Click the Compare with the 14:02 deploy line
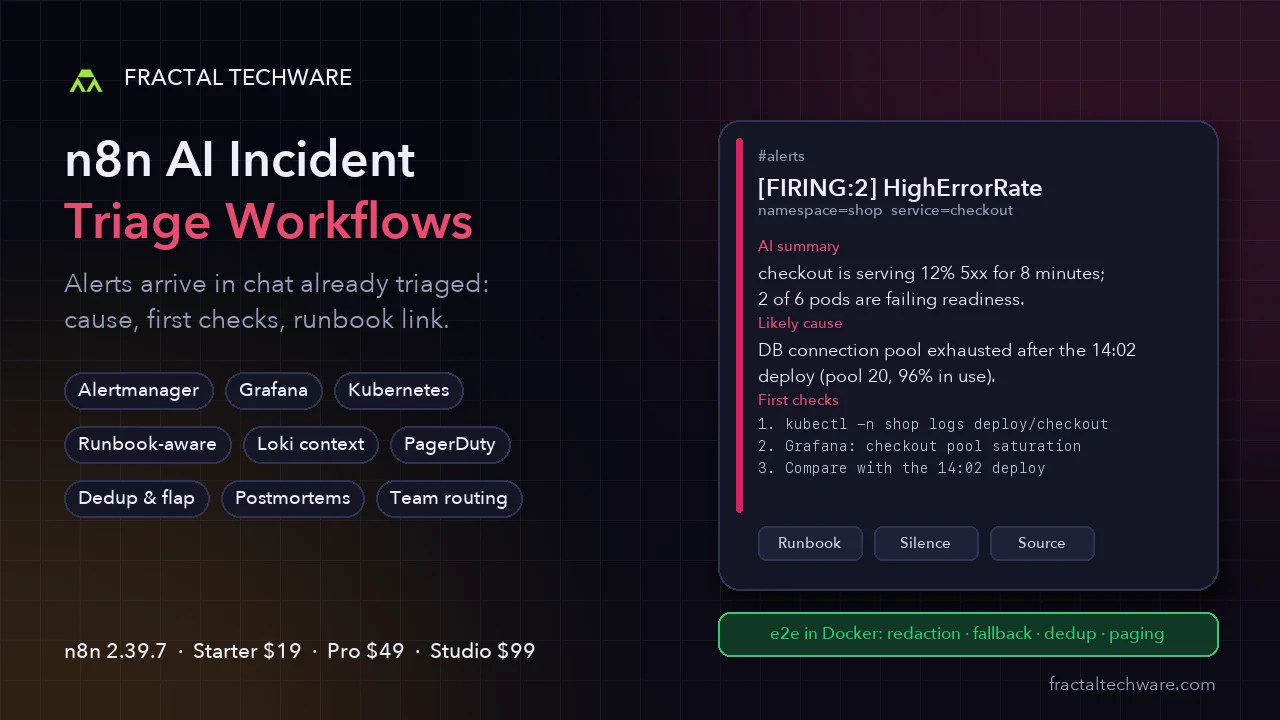 pos(902,468)
